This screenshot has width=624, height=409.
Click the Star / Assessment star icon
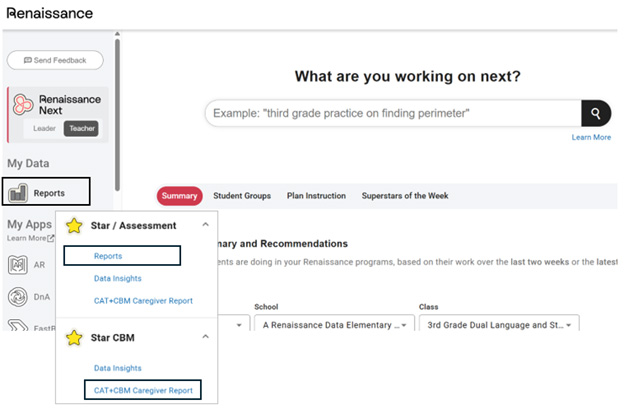pyautogui.click(x=74, y=226)
